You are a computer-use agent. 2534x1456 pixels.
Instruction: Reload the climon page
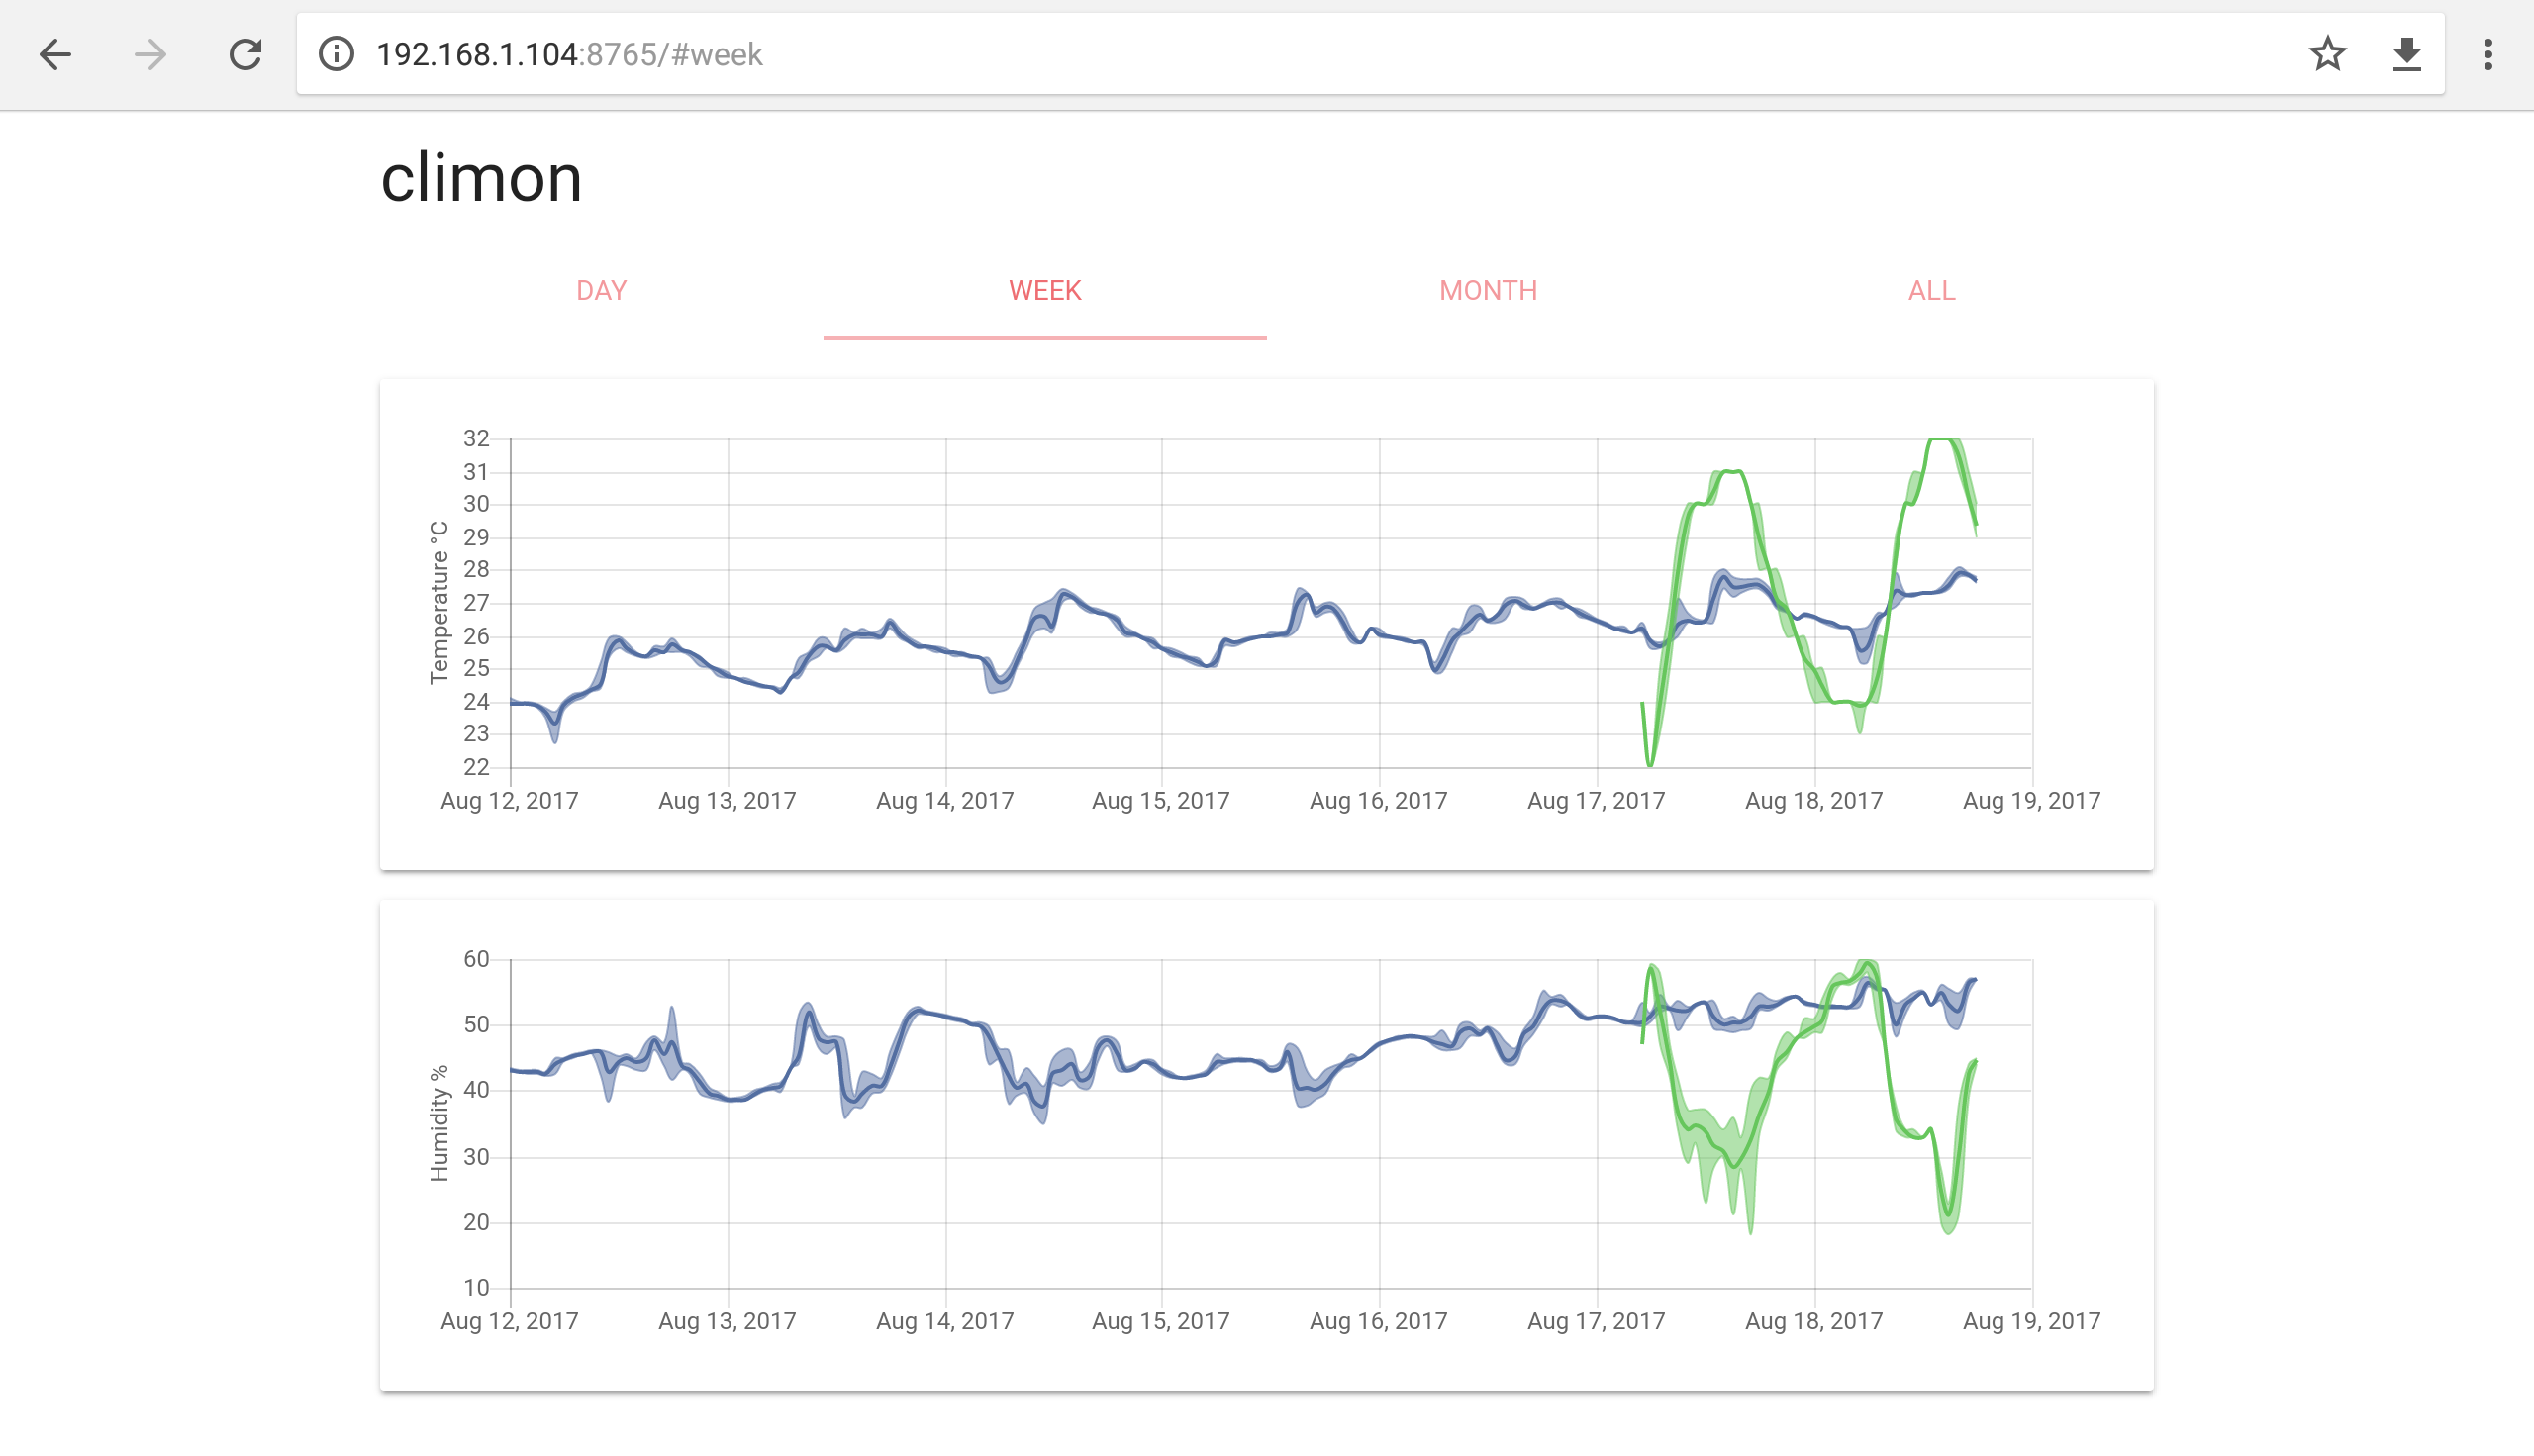coord(244,55)
